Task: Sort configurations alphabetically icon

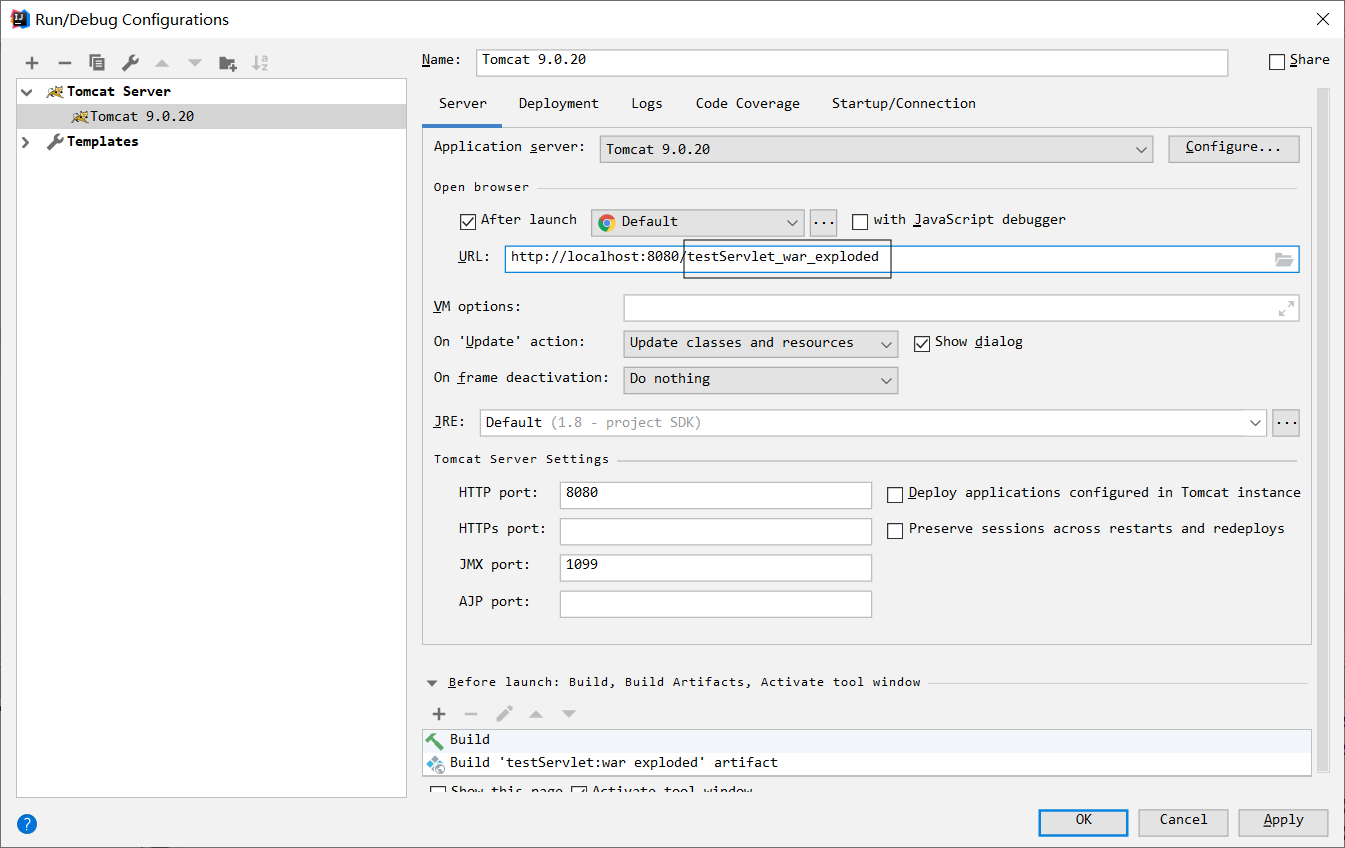Action: [260, 63]
